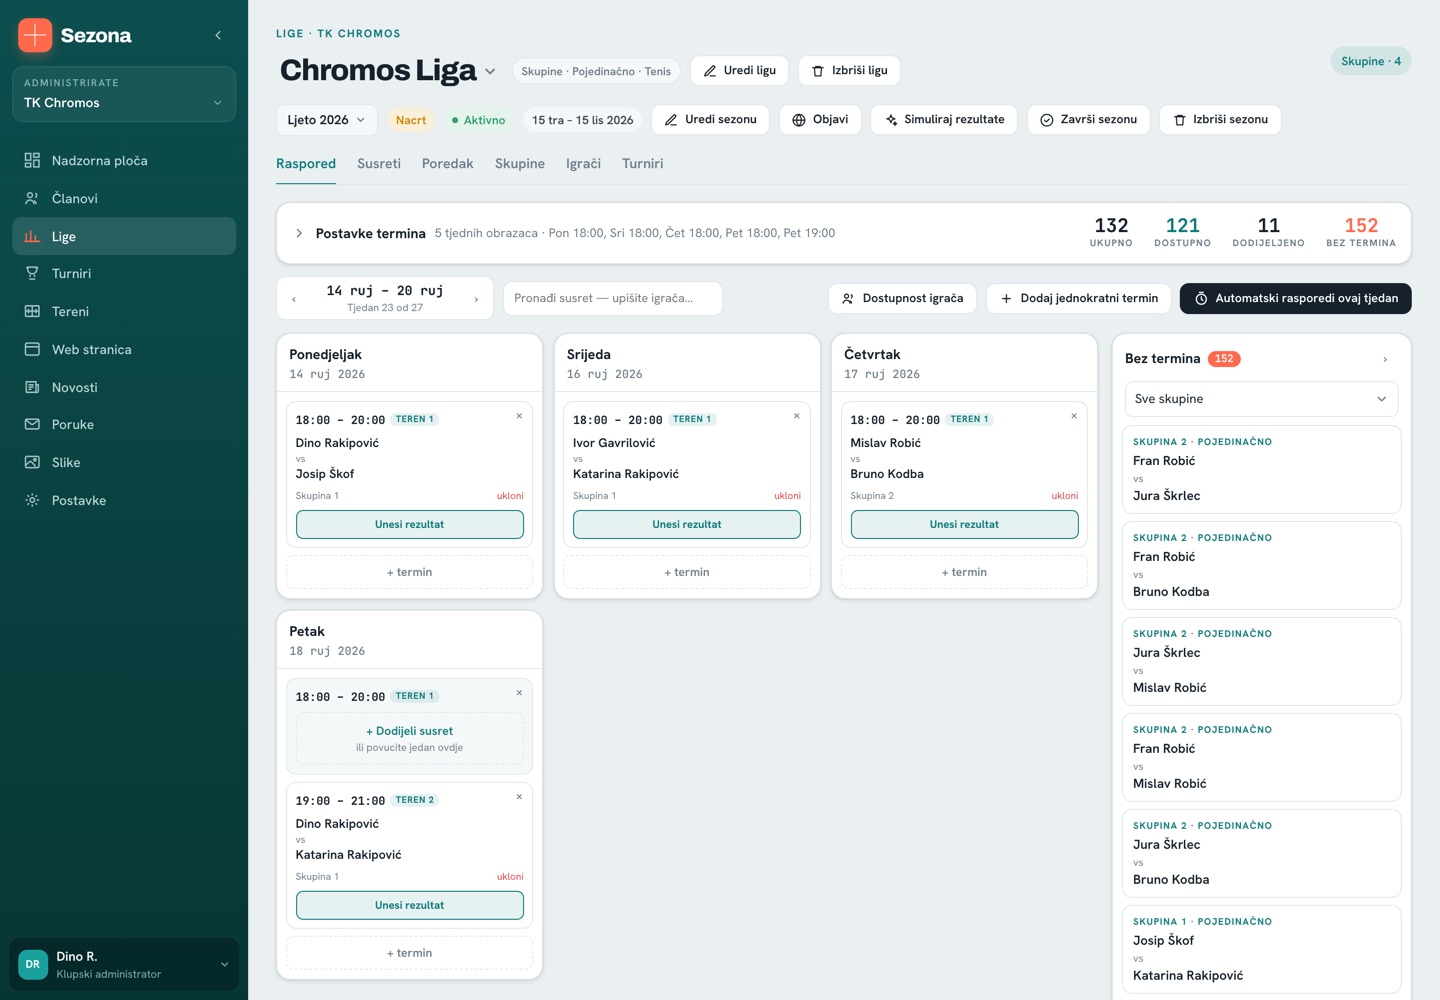Open Dostupnost igrača
This screenshot has height=1000, width=1440.
pyautogui.click(x=903, y=299)
